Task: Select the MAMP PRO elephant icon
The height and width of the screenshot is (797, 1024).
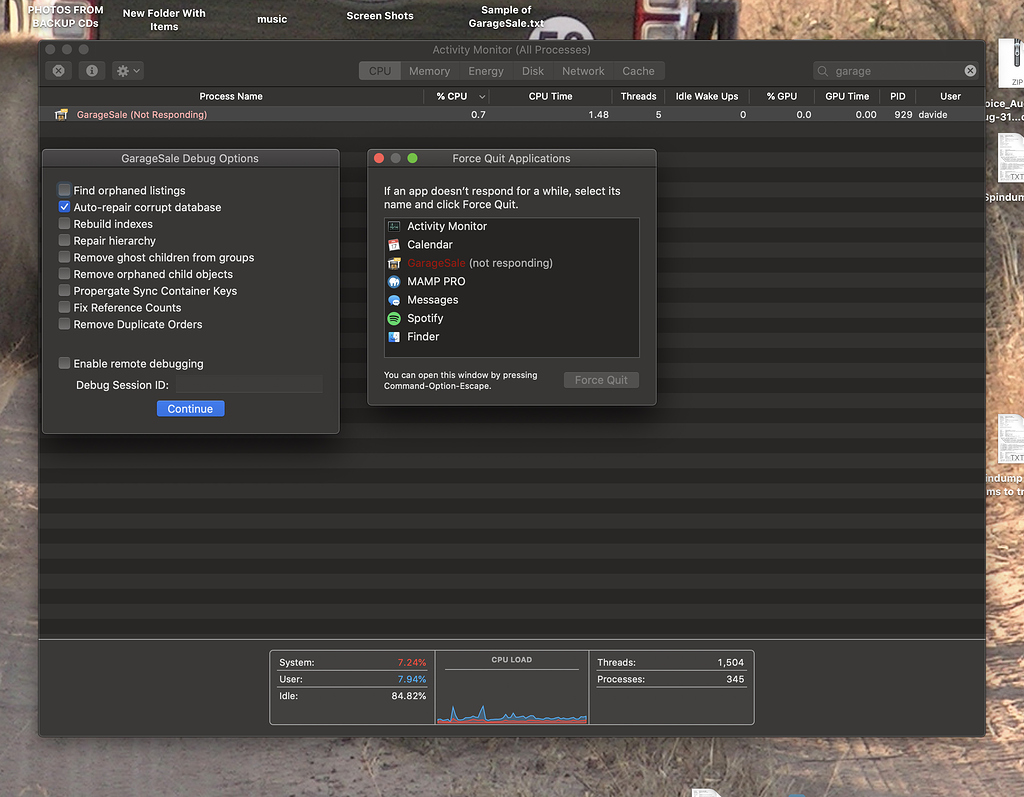Action: (x=394, y=282)
